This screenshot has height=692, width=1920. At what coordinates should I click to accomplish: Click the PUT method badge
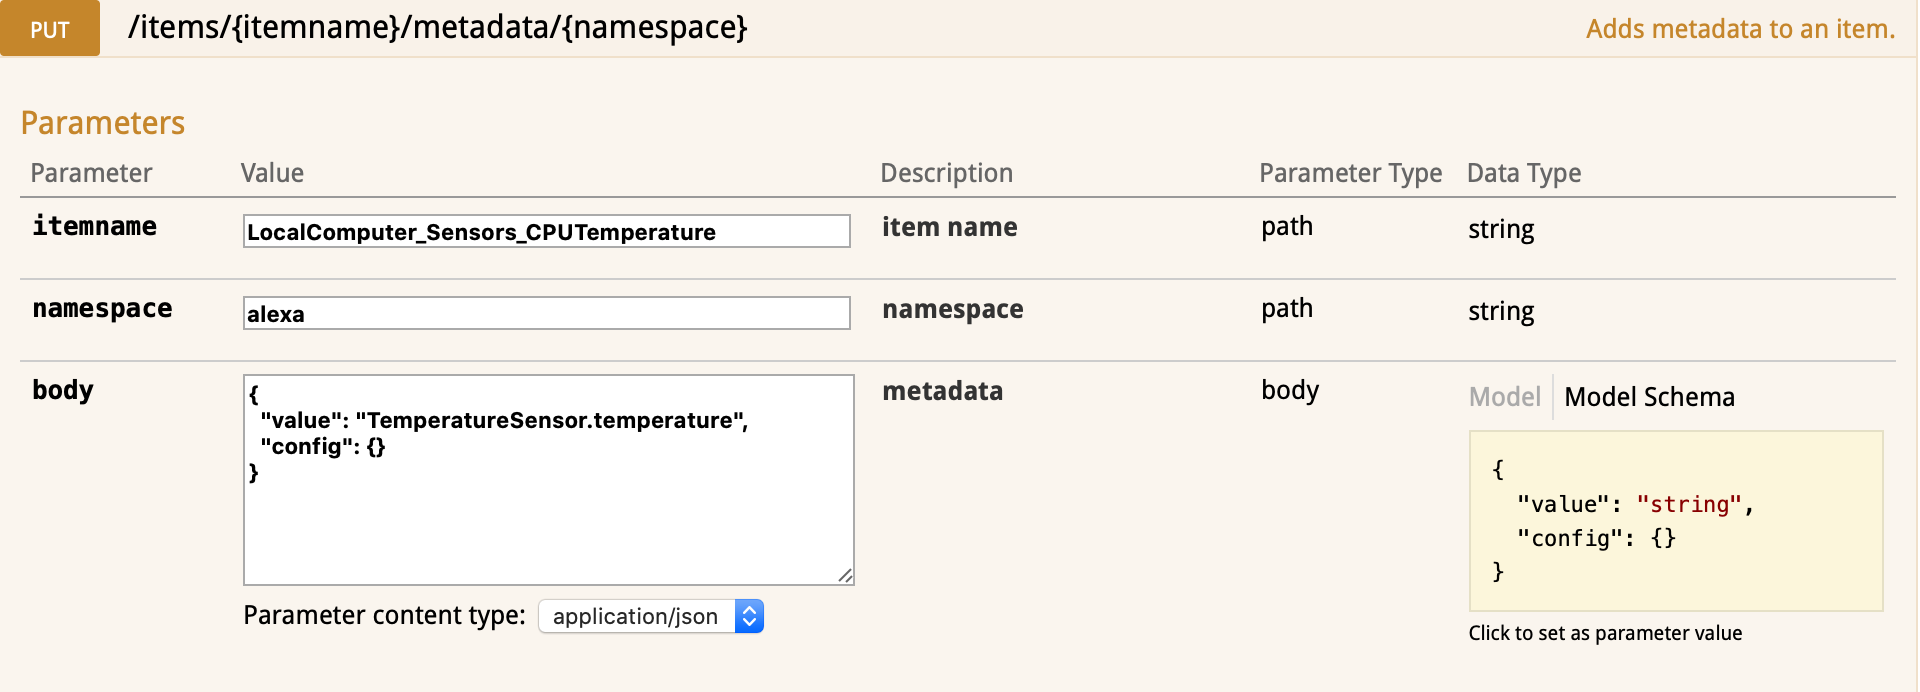[50, 29]
